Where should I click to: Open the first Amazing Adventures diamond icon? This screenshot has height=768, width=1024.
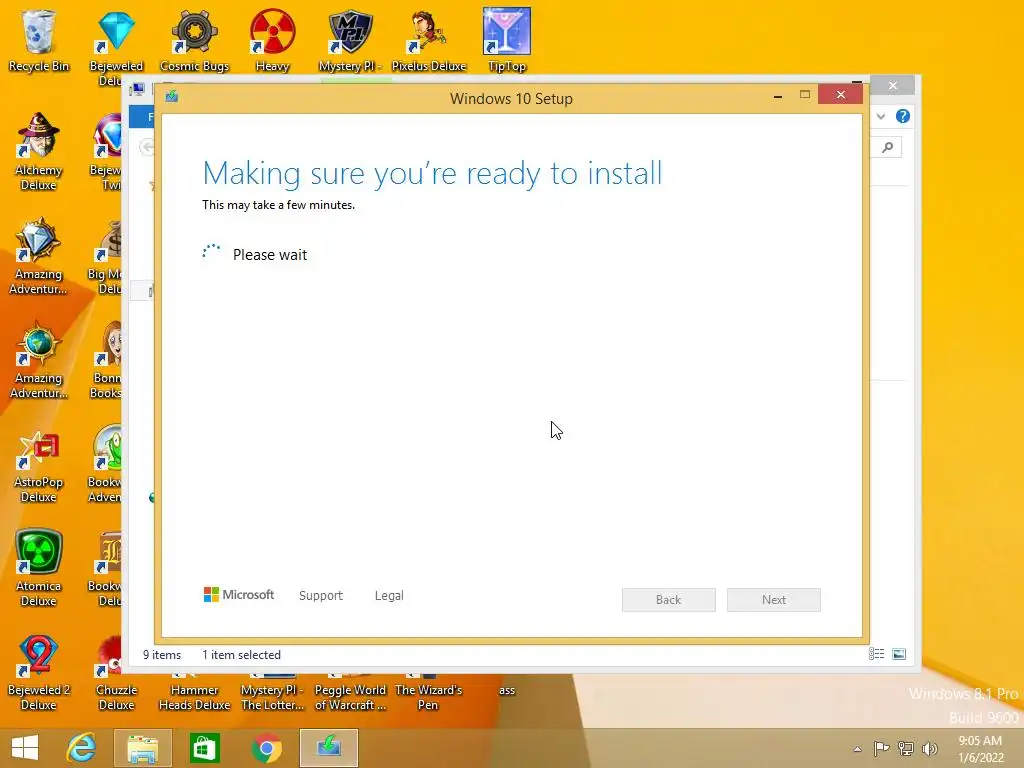[39, 256]
